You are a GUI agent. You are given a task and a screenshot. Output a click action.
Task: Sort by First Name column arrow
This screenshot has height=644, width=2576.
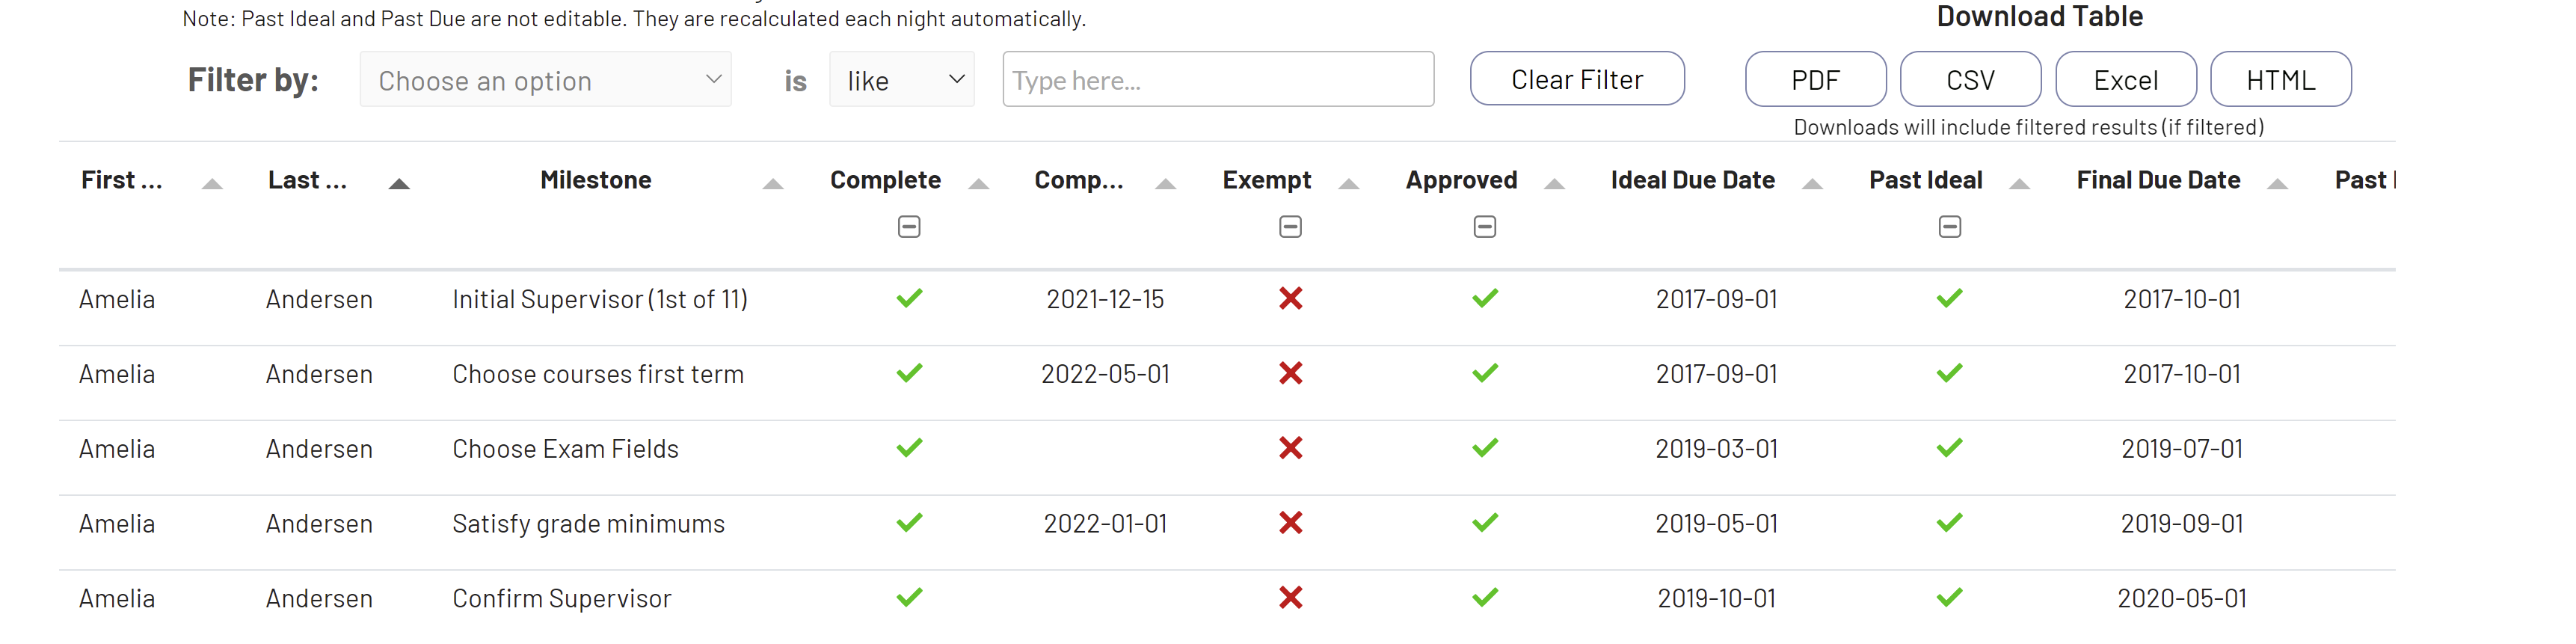pyautogui.click(x=212, y=184)
